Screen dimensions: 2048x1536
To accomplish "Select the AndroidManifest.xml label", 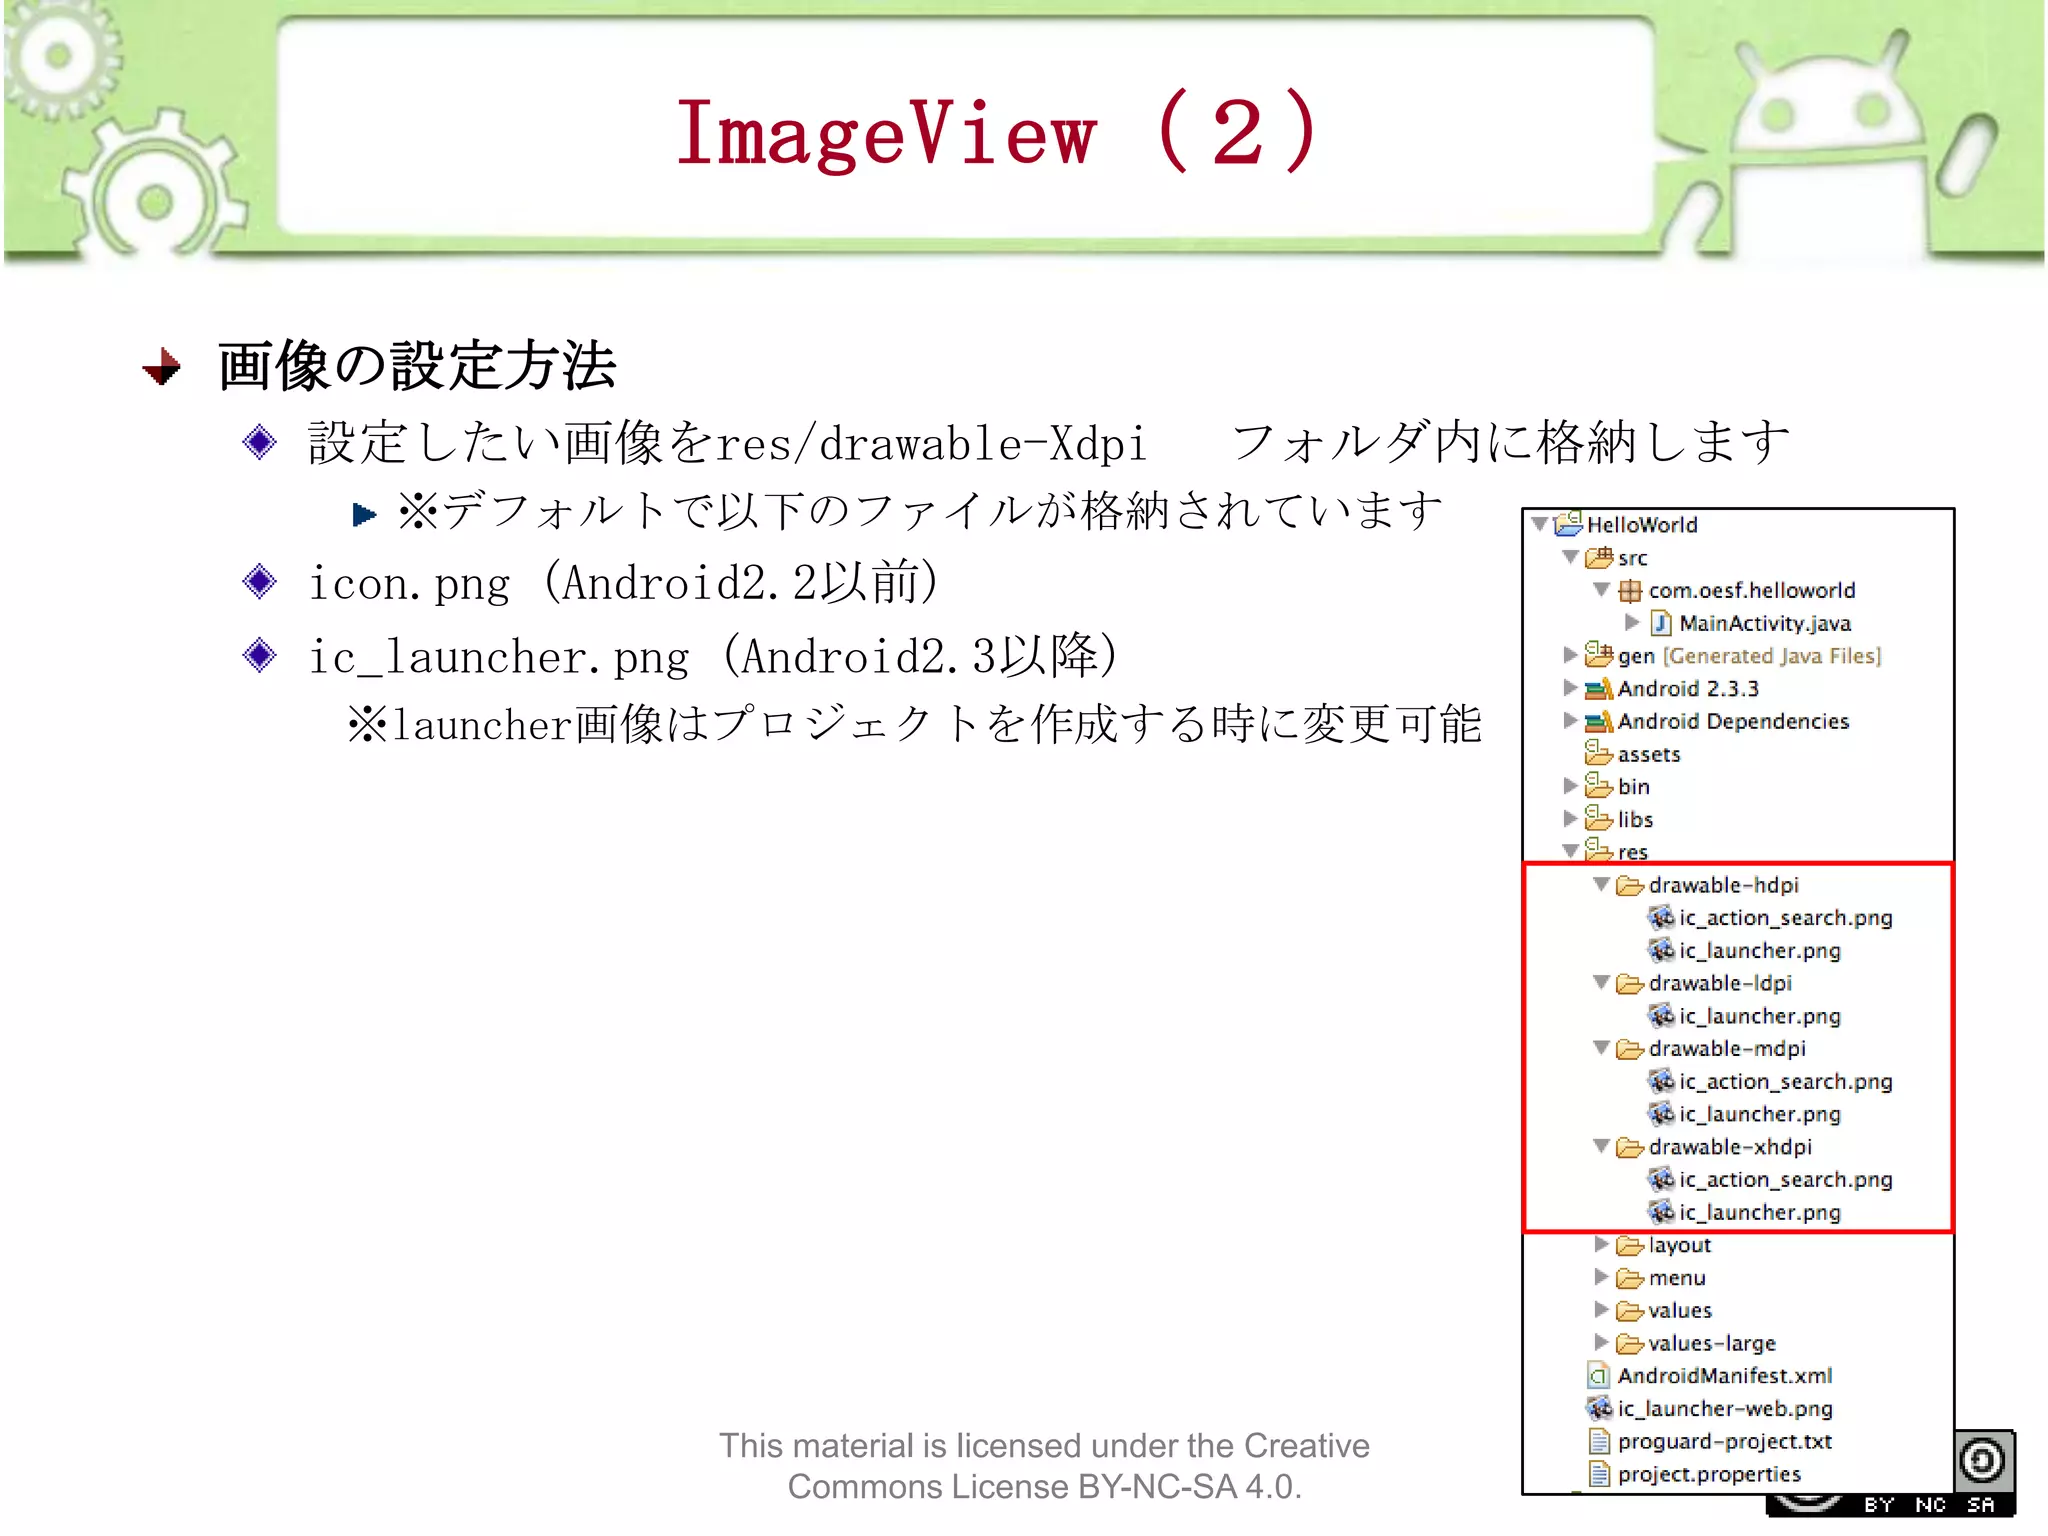I will pos(1725,1376).
